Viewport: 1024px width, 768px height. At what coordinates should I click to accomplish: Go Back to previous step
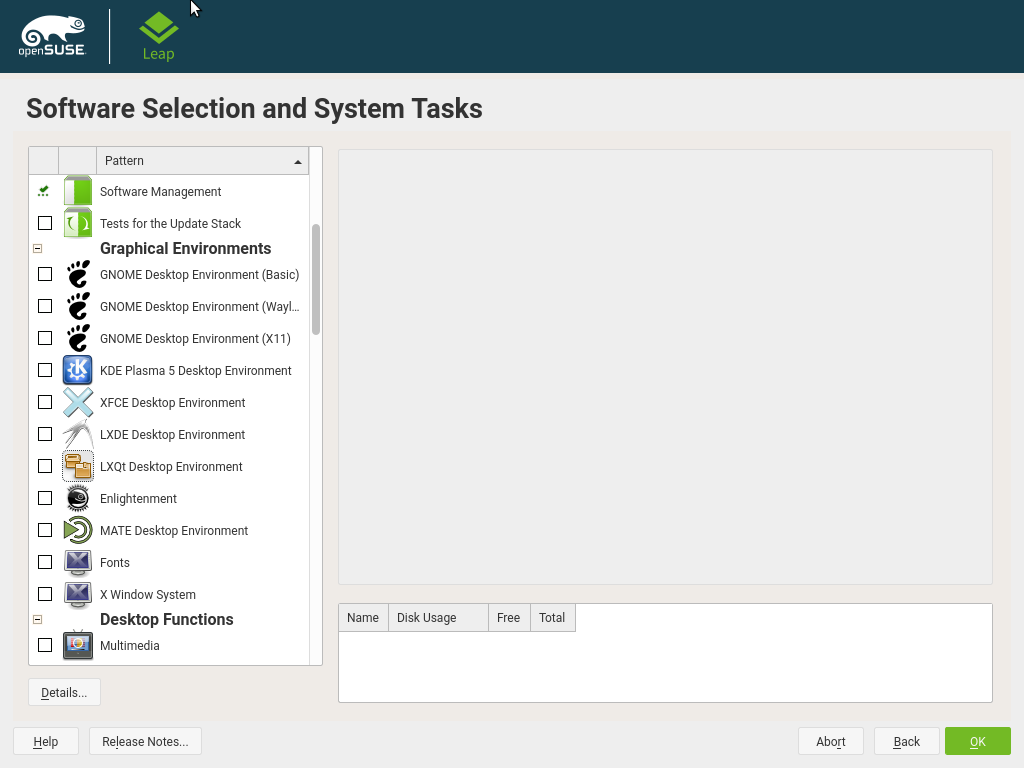tap(906, 741)
